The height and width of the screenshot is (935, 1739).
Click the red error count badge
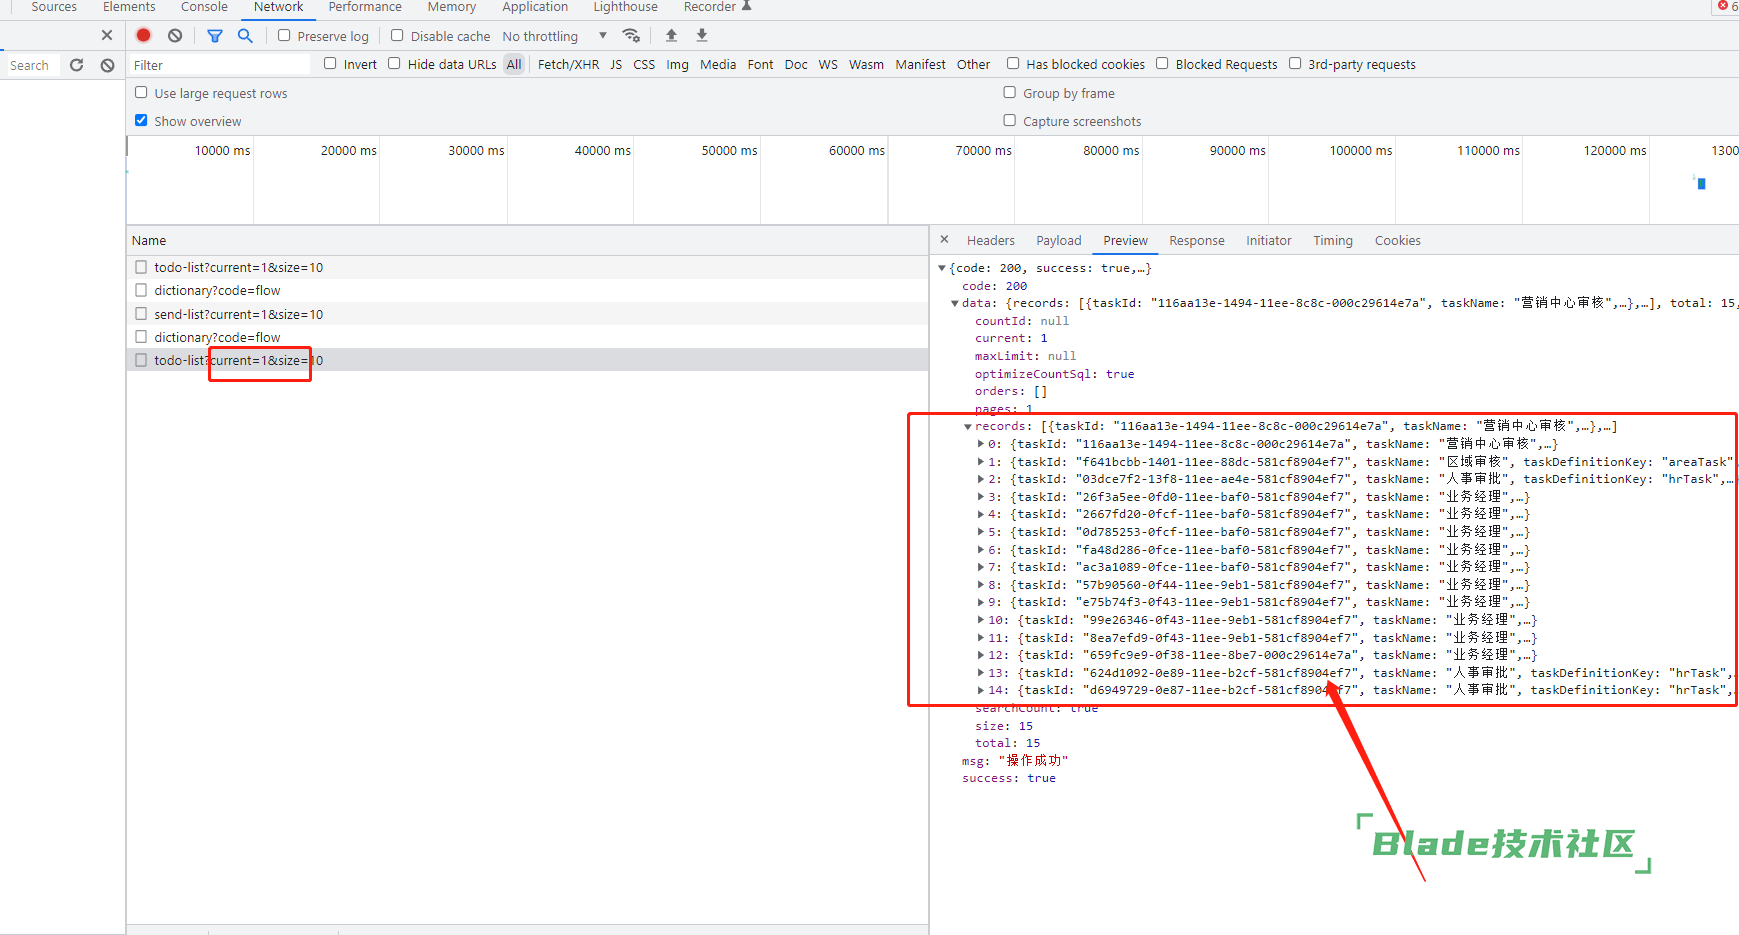point(1727,6)
